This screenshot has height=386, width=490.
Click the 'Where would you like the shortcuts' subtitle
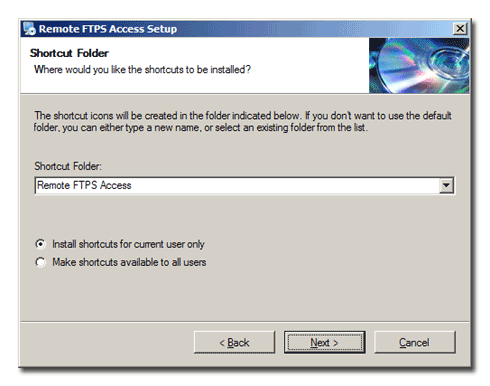142,70
